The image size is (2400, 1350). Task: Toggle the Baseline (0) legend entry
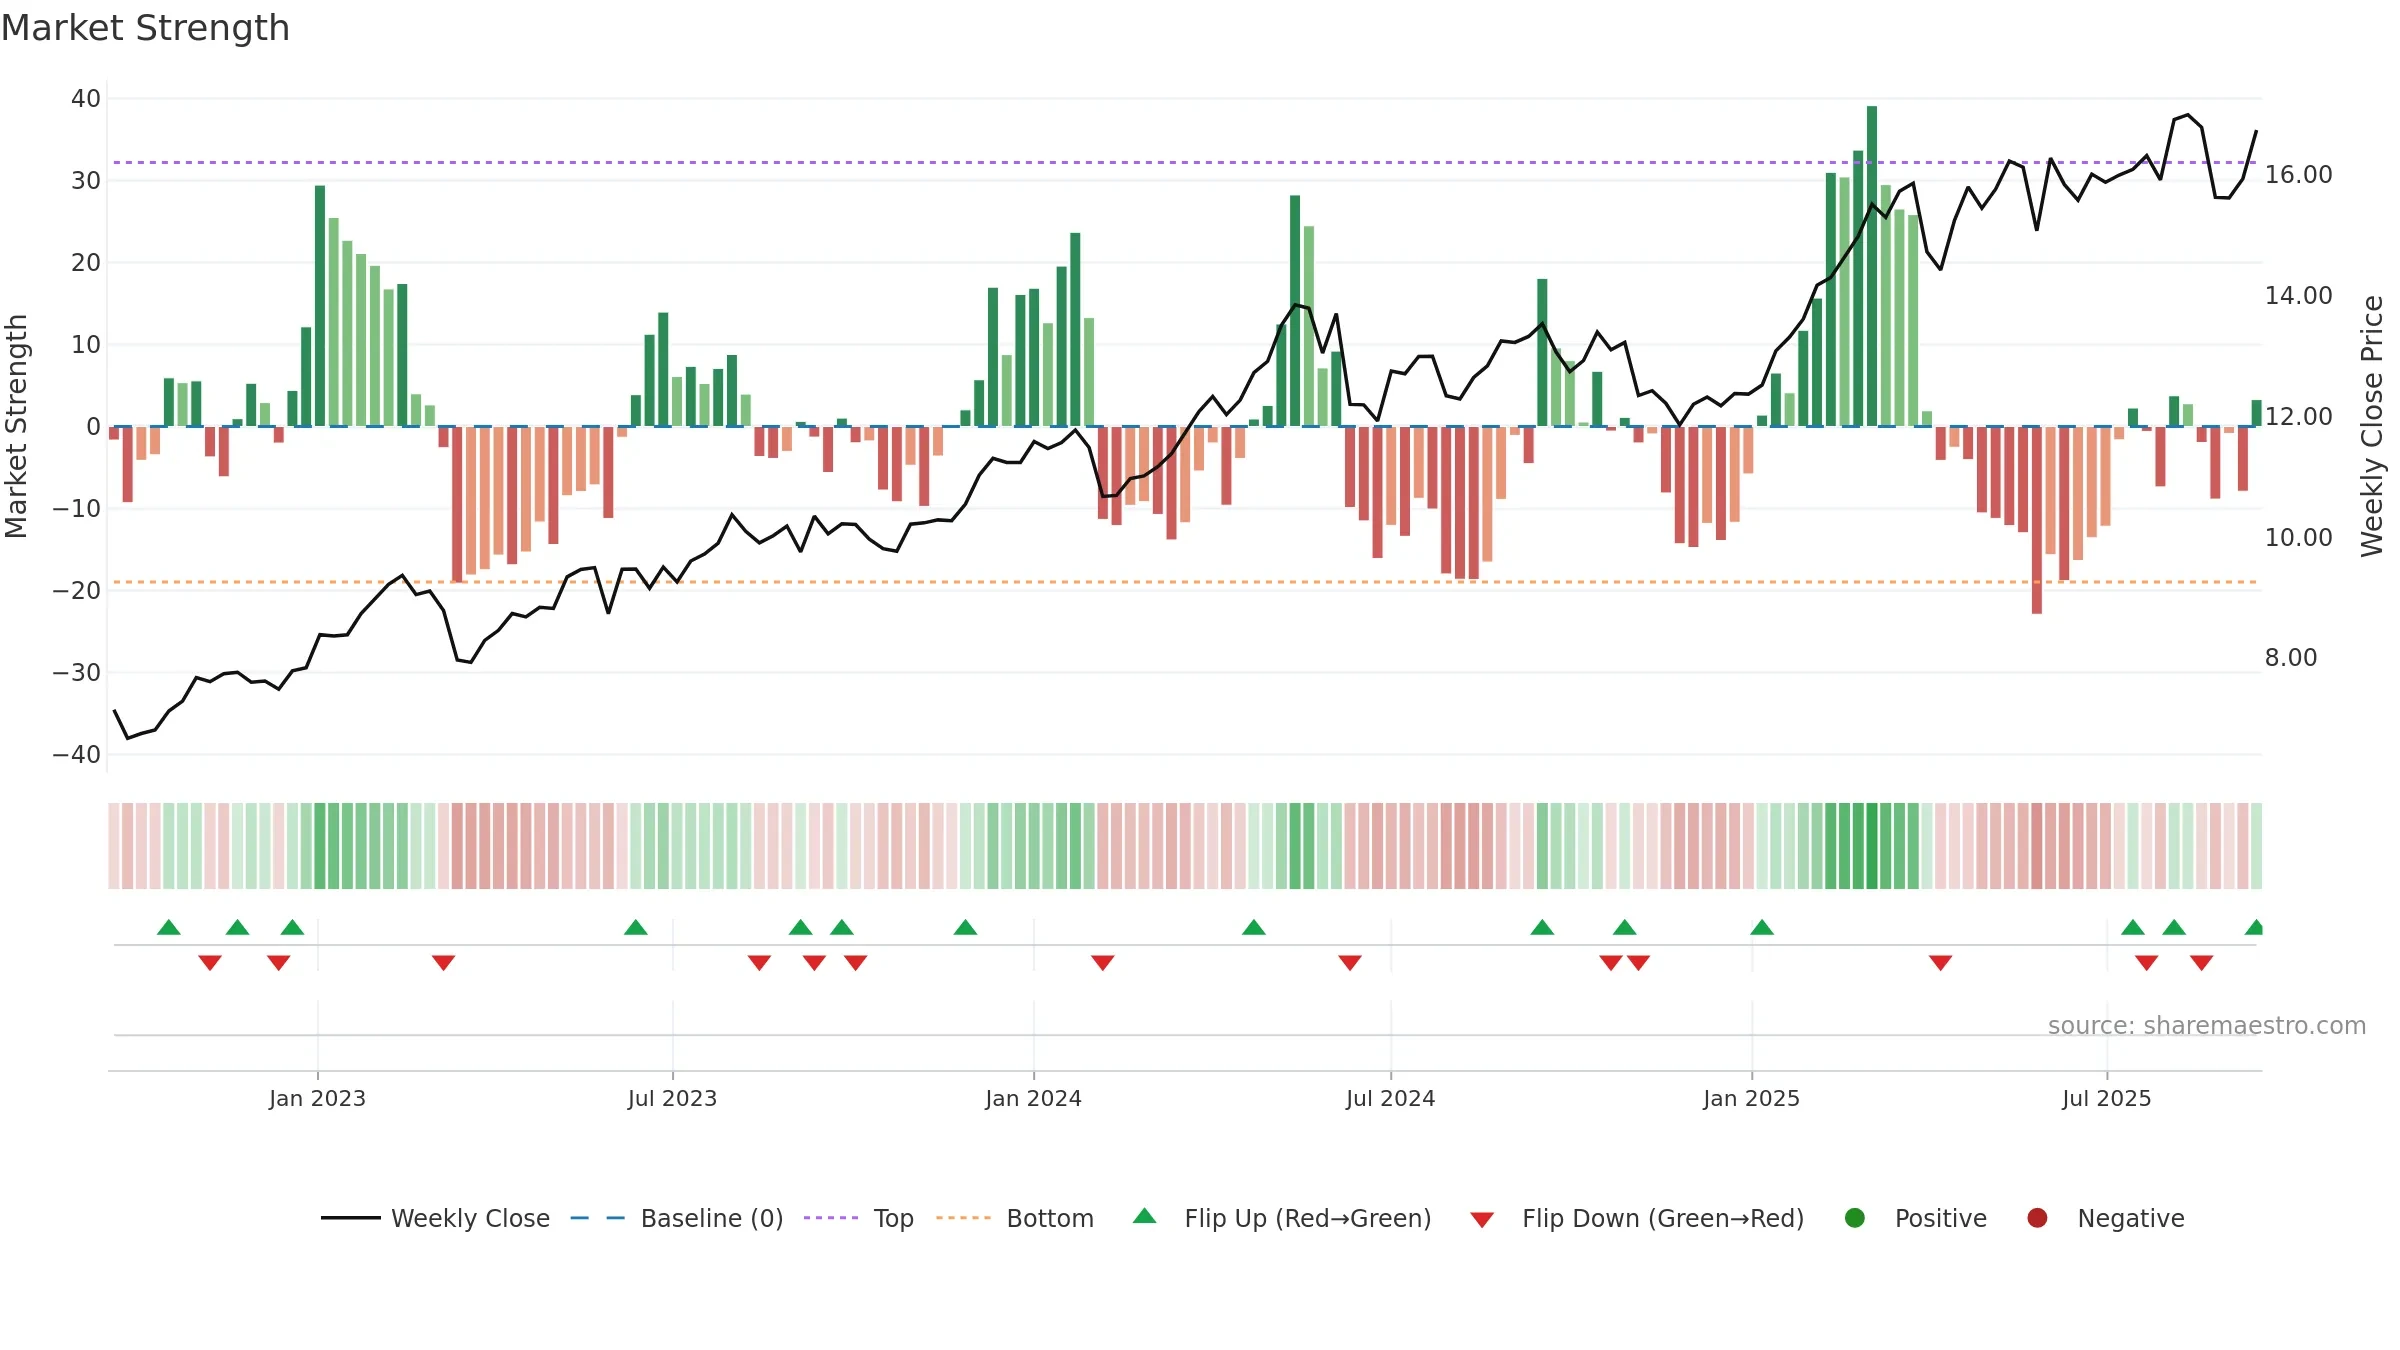(676, 1218)
